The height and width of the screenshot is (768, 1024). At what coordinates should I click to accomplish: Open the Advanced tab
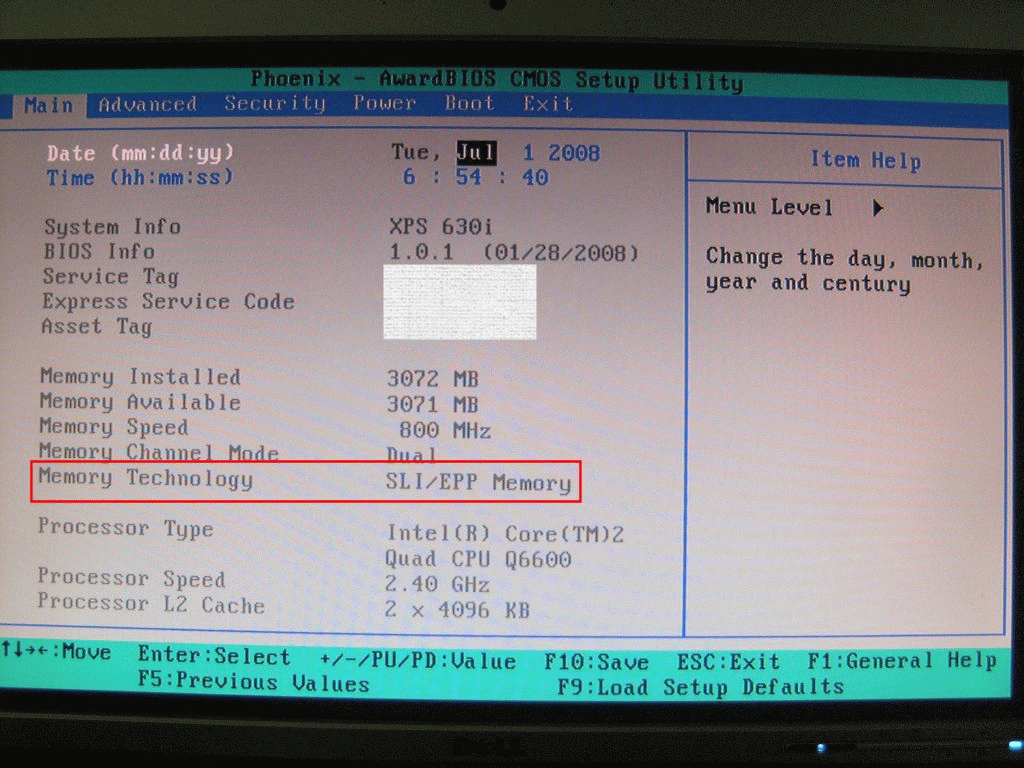tap(148, 104)
